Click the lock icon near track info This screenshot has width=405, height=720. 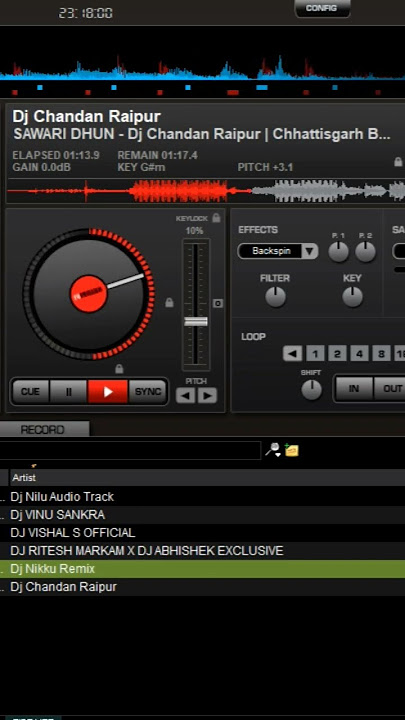(x=398, y=161)
